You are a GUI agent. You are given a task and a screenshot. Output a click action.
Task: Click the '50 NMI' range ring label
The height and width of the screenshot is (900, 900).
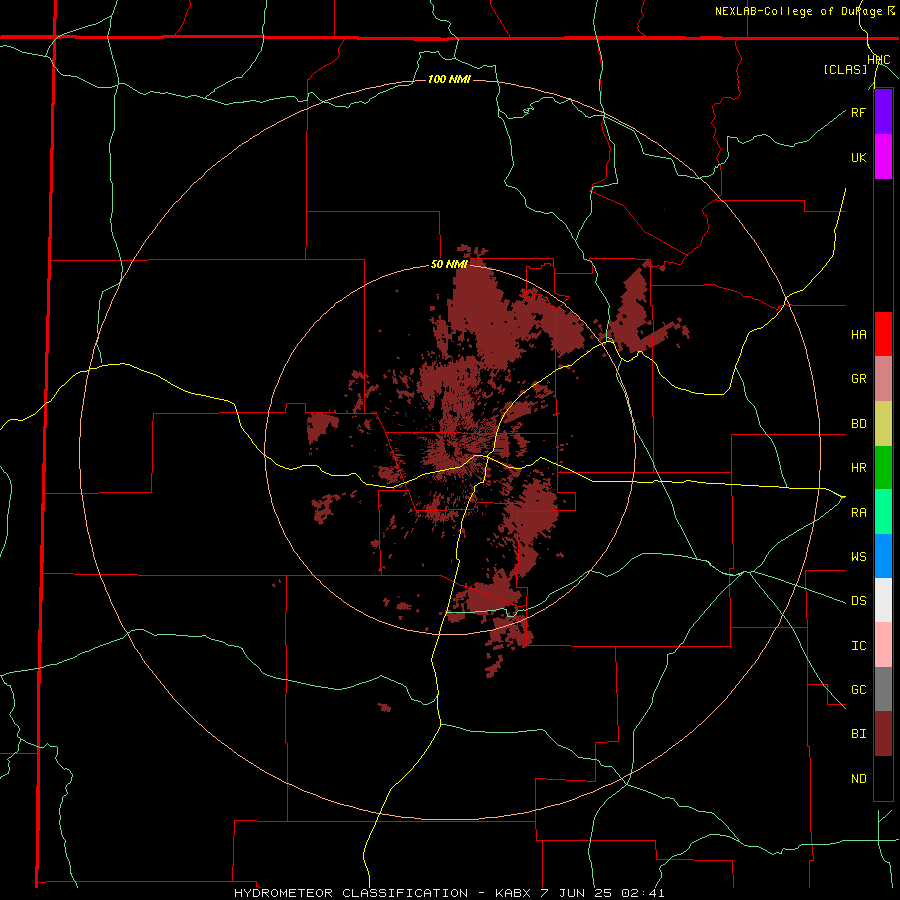point(449,265)
